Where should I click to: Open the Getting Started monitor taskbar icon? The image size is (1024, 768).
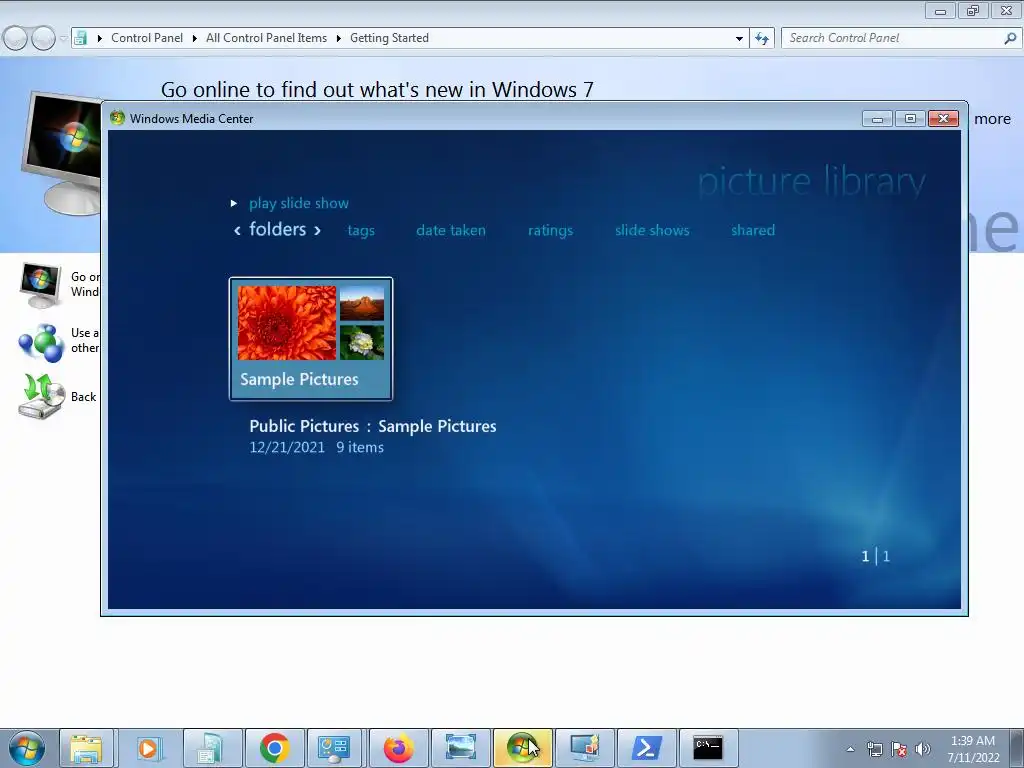[584, 748]
